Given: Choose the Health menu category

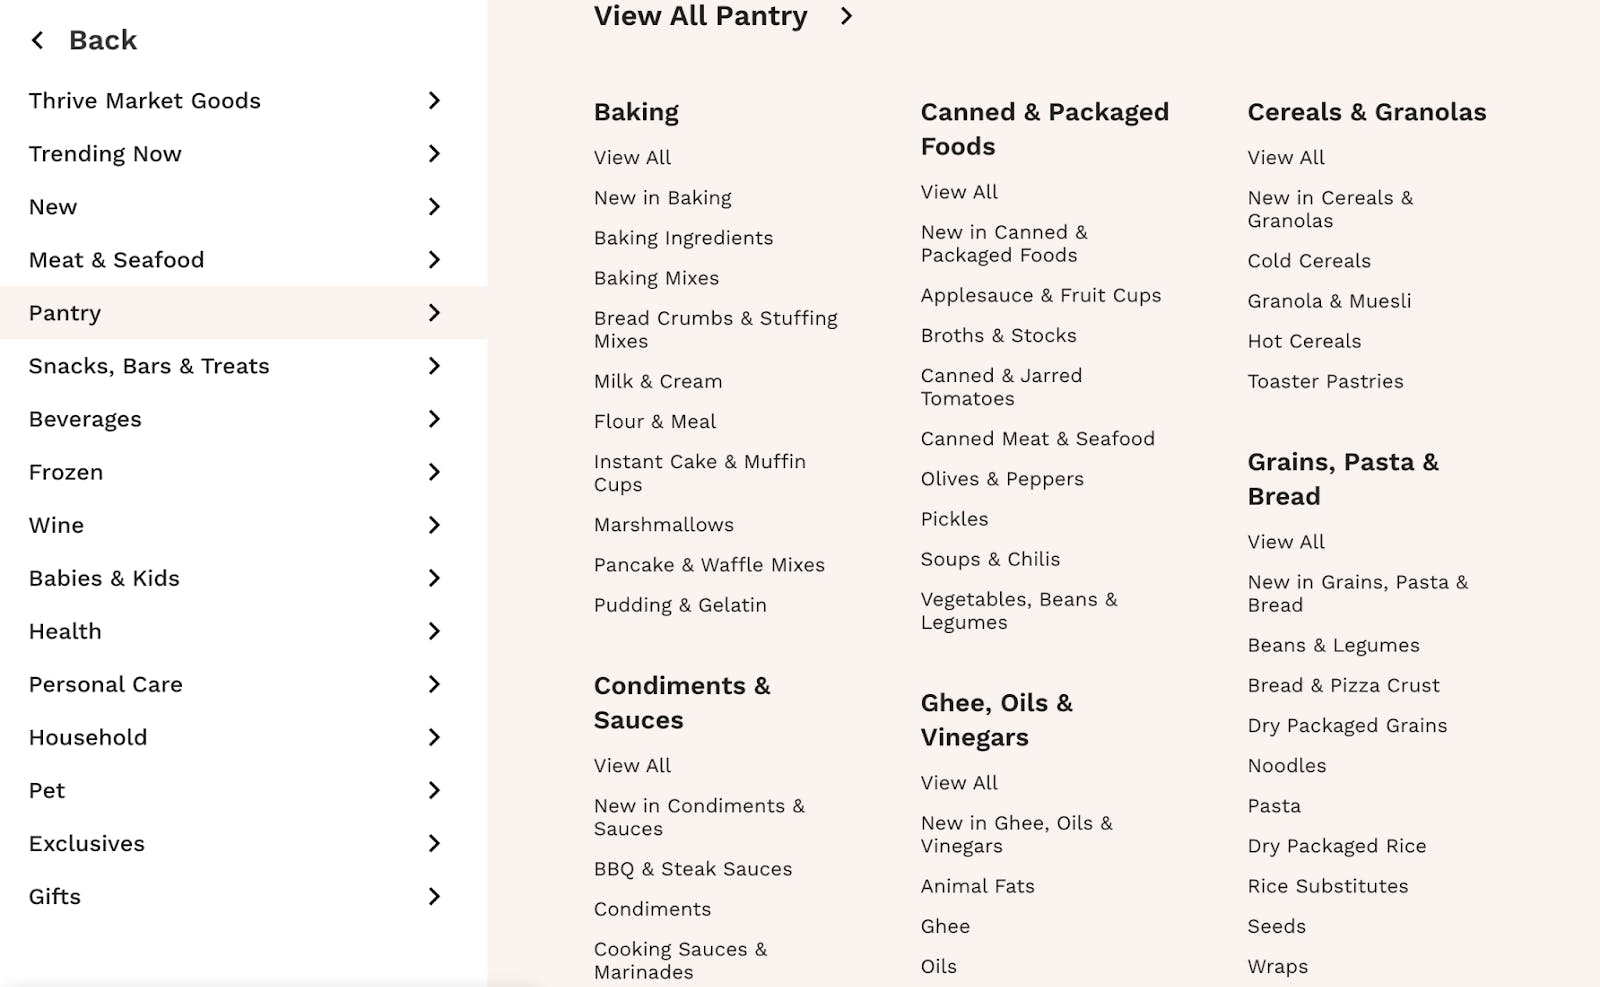Looking at the screenshot, I should (x=65, y=632).
